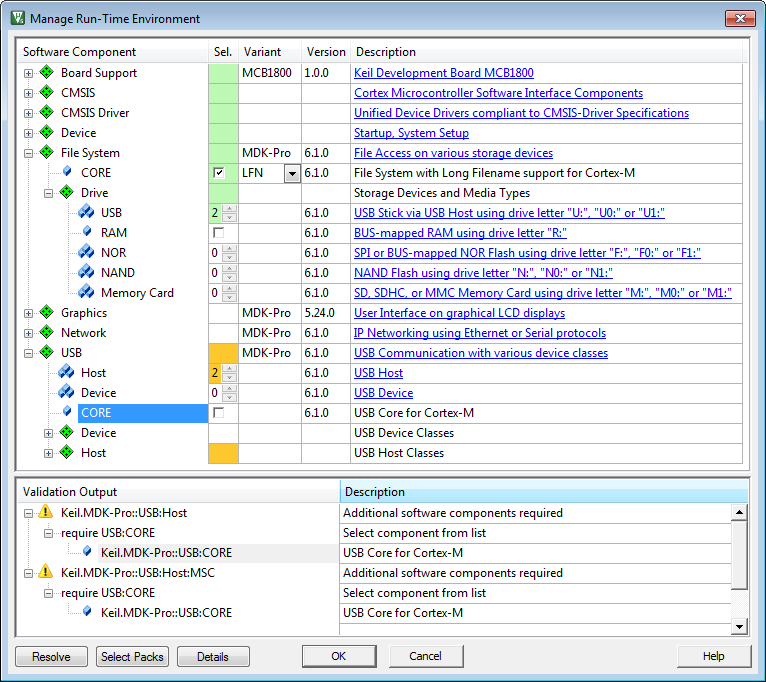Collapse the Drive tree node
This screenshot has height=682, width=766.
tap(49, 193)
